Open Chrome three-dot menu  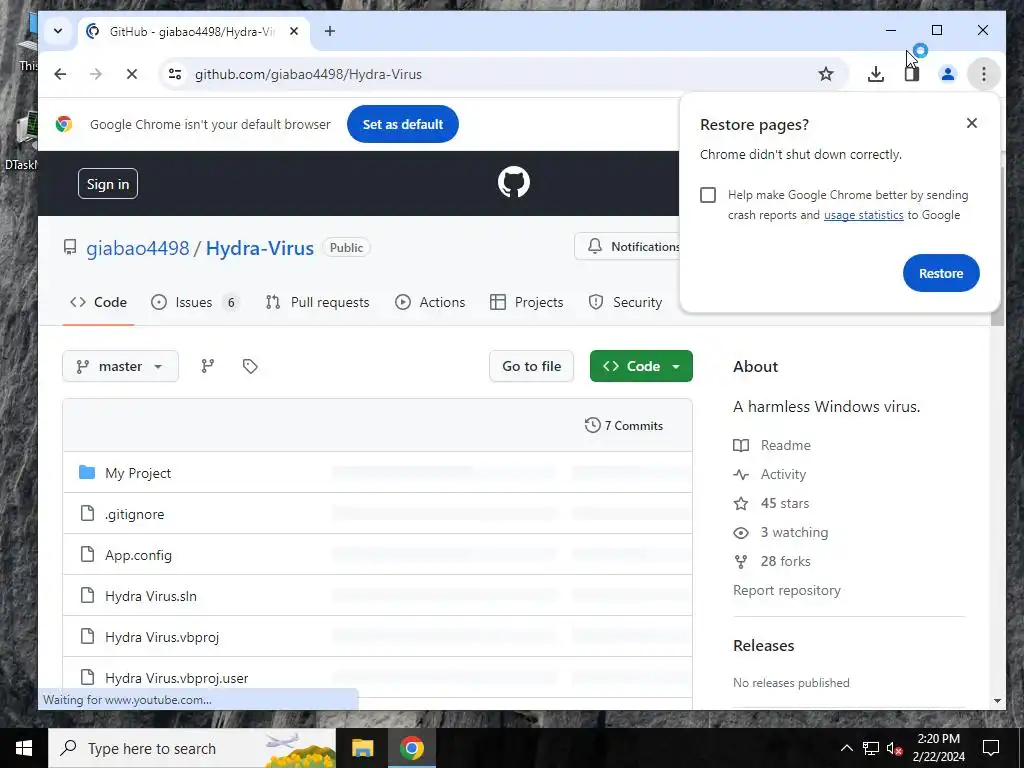(984, 74)
